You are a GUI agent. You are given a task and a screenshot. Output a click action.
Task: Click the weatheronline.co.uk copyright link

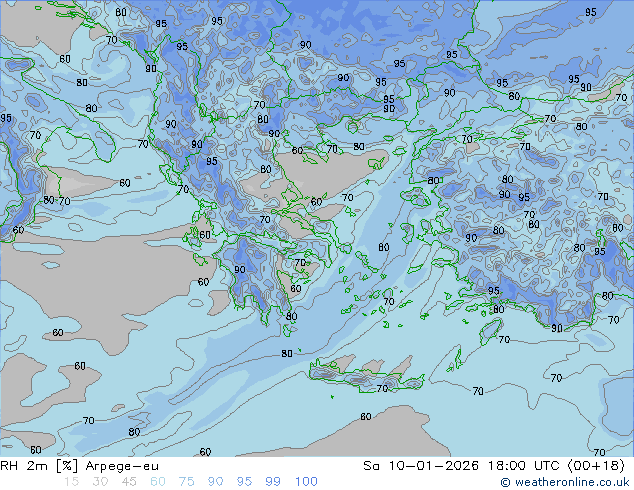(564, 482)
